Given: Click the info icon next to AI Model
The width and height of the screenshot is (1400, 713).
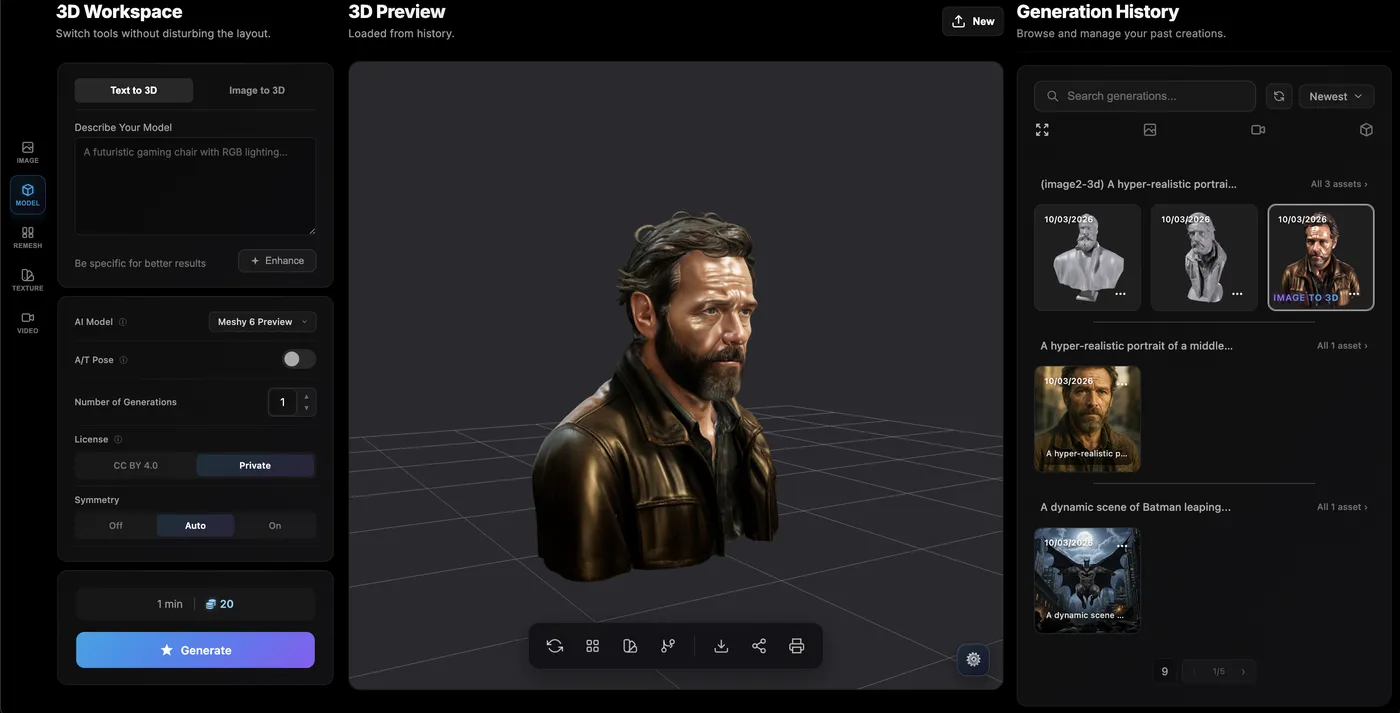Looking at the screenshot, I should [x=123, y=322].
